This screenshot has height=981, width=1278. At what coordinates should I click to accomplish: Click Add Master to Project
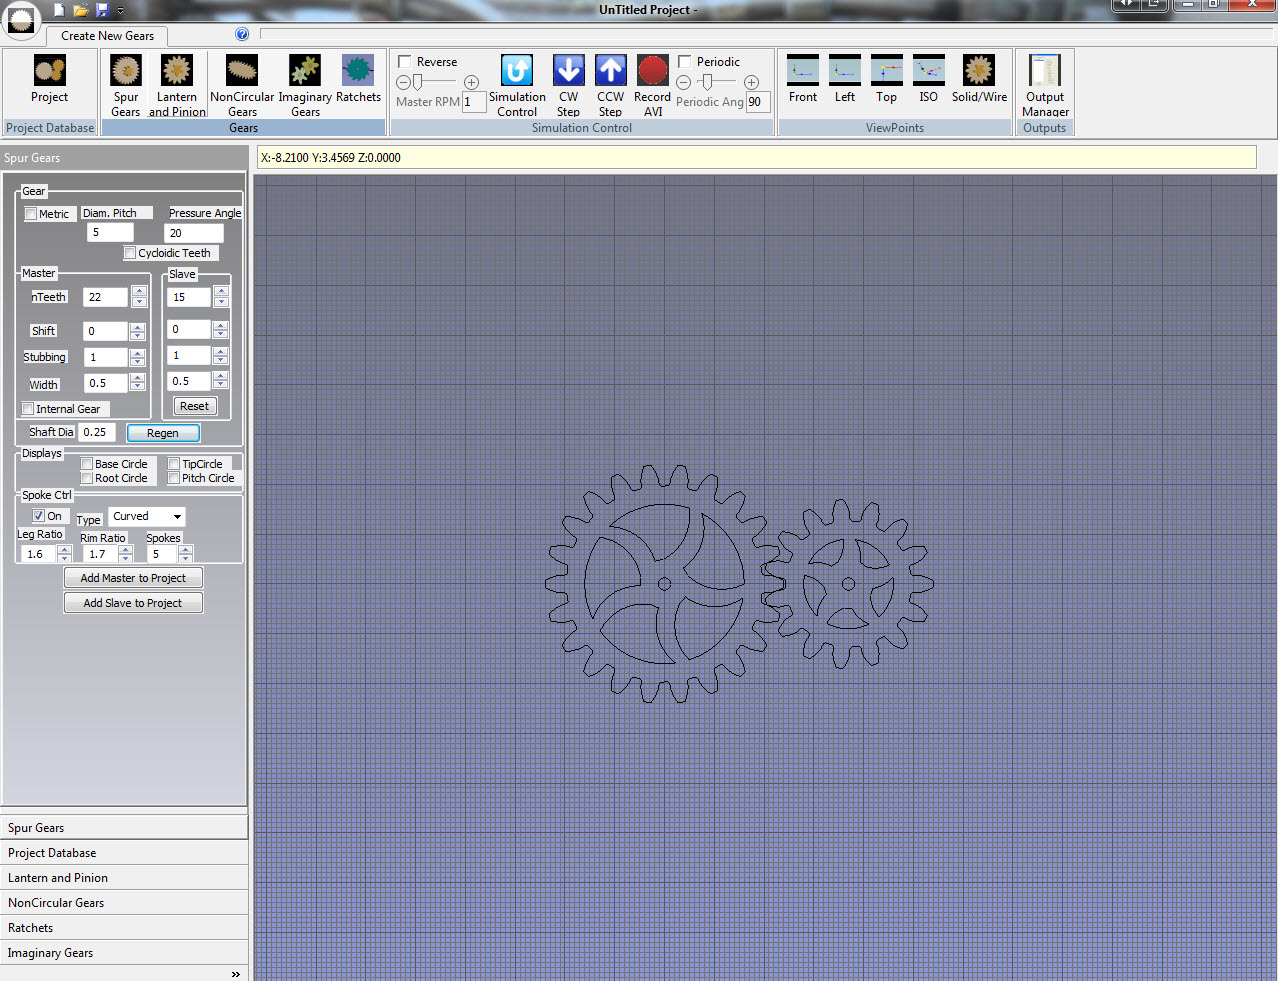click(133, 578)
